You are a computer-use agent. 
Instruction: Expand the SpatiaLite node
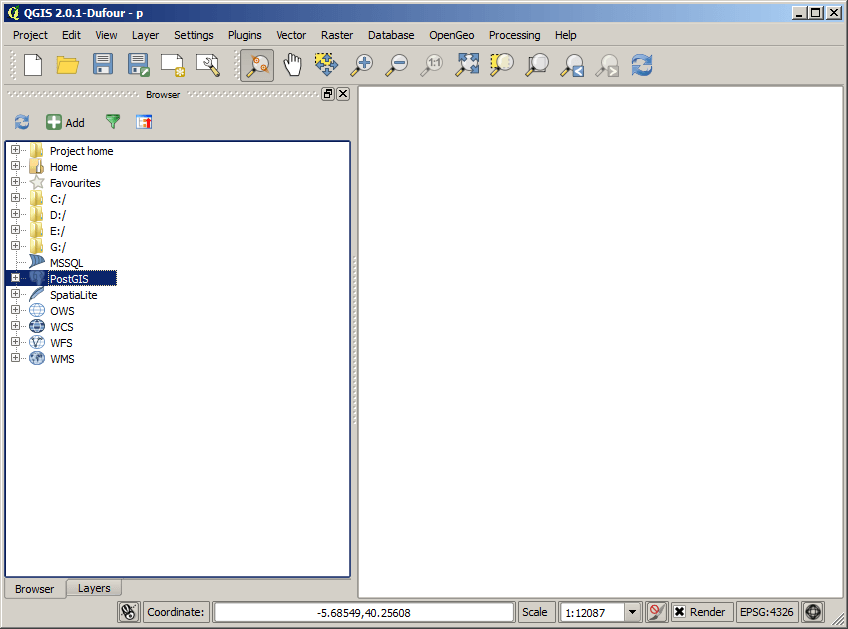15,294
